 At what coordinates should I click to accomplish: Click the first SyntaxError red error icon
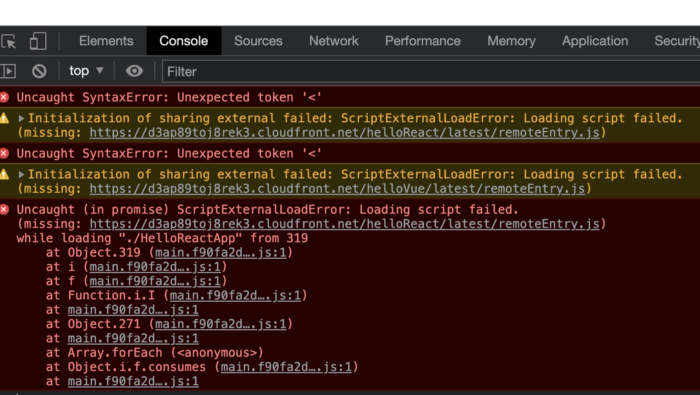pyautogui.click(x=4, y=97)
